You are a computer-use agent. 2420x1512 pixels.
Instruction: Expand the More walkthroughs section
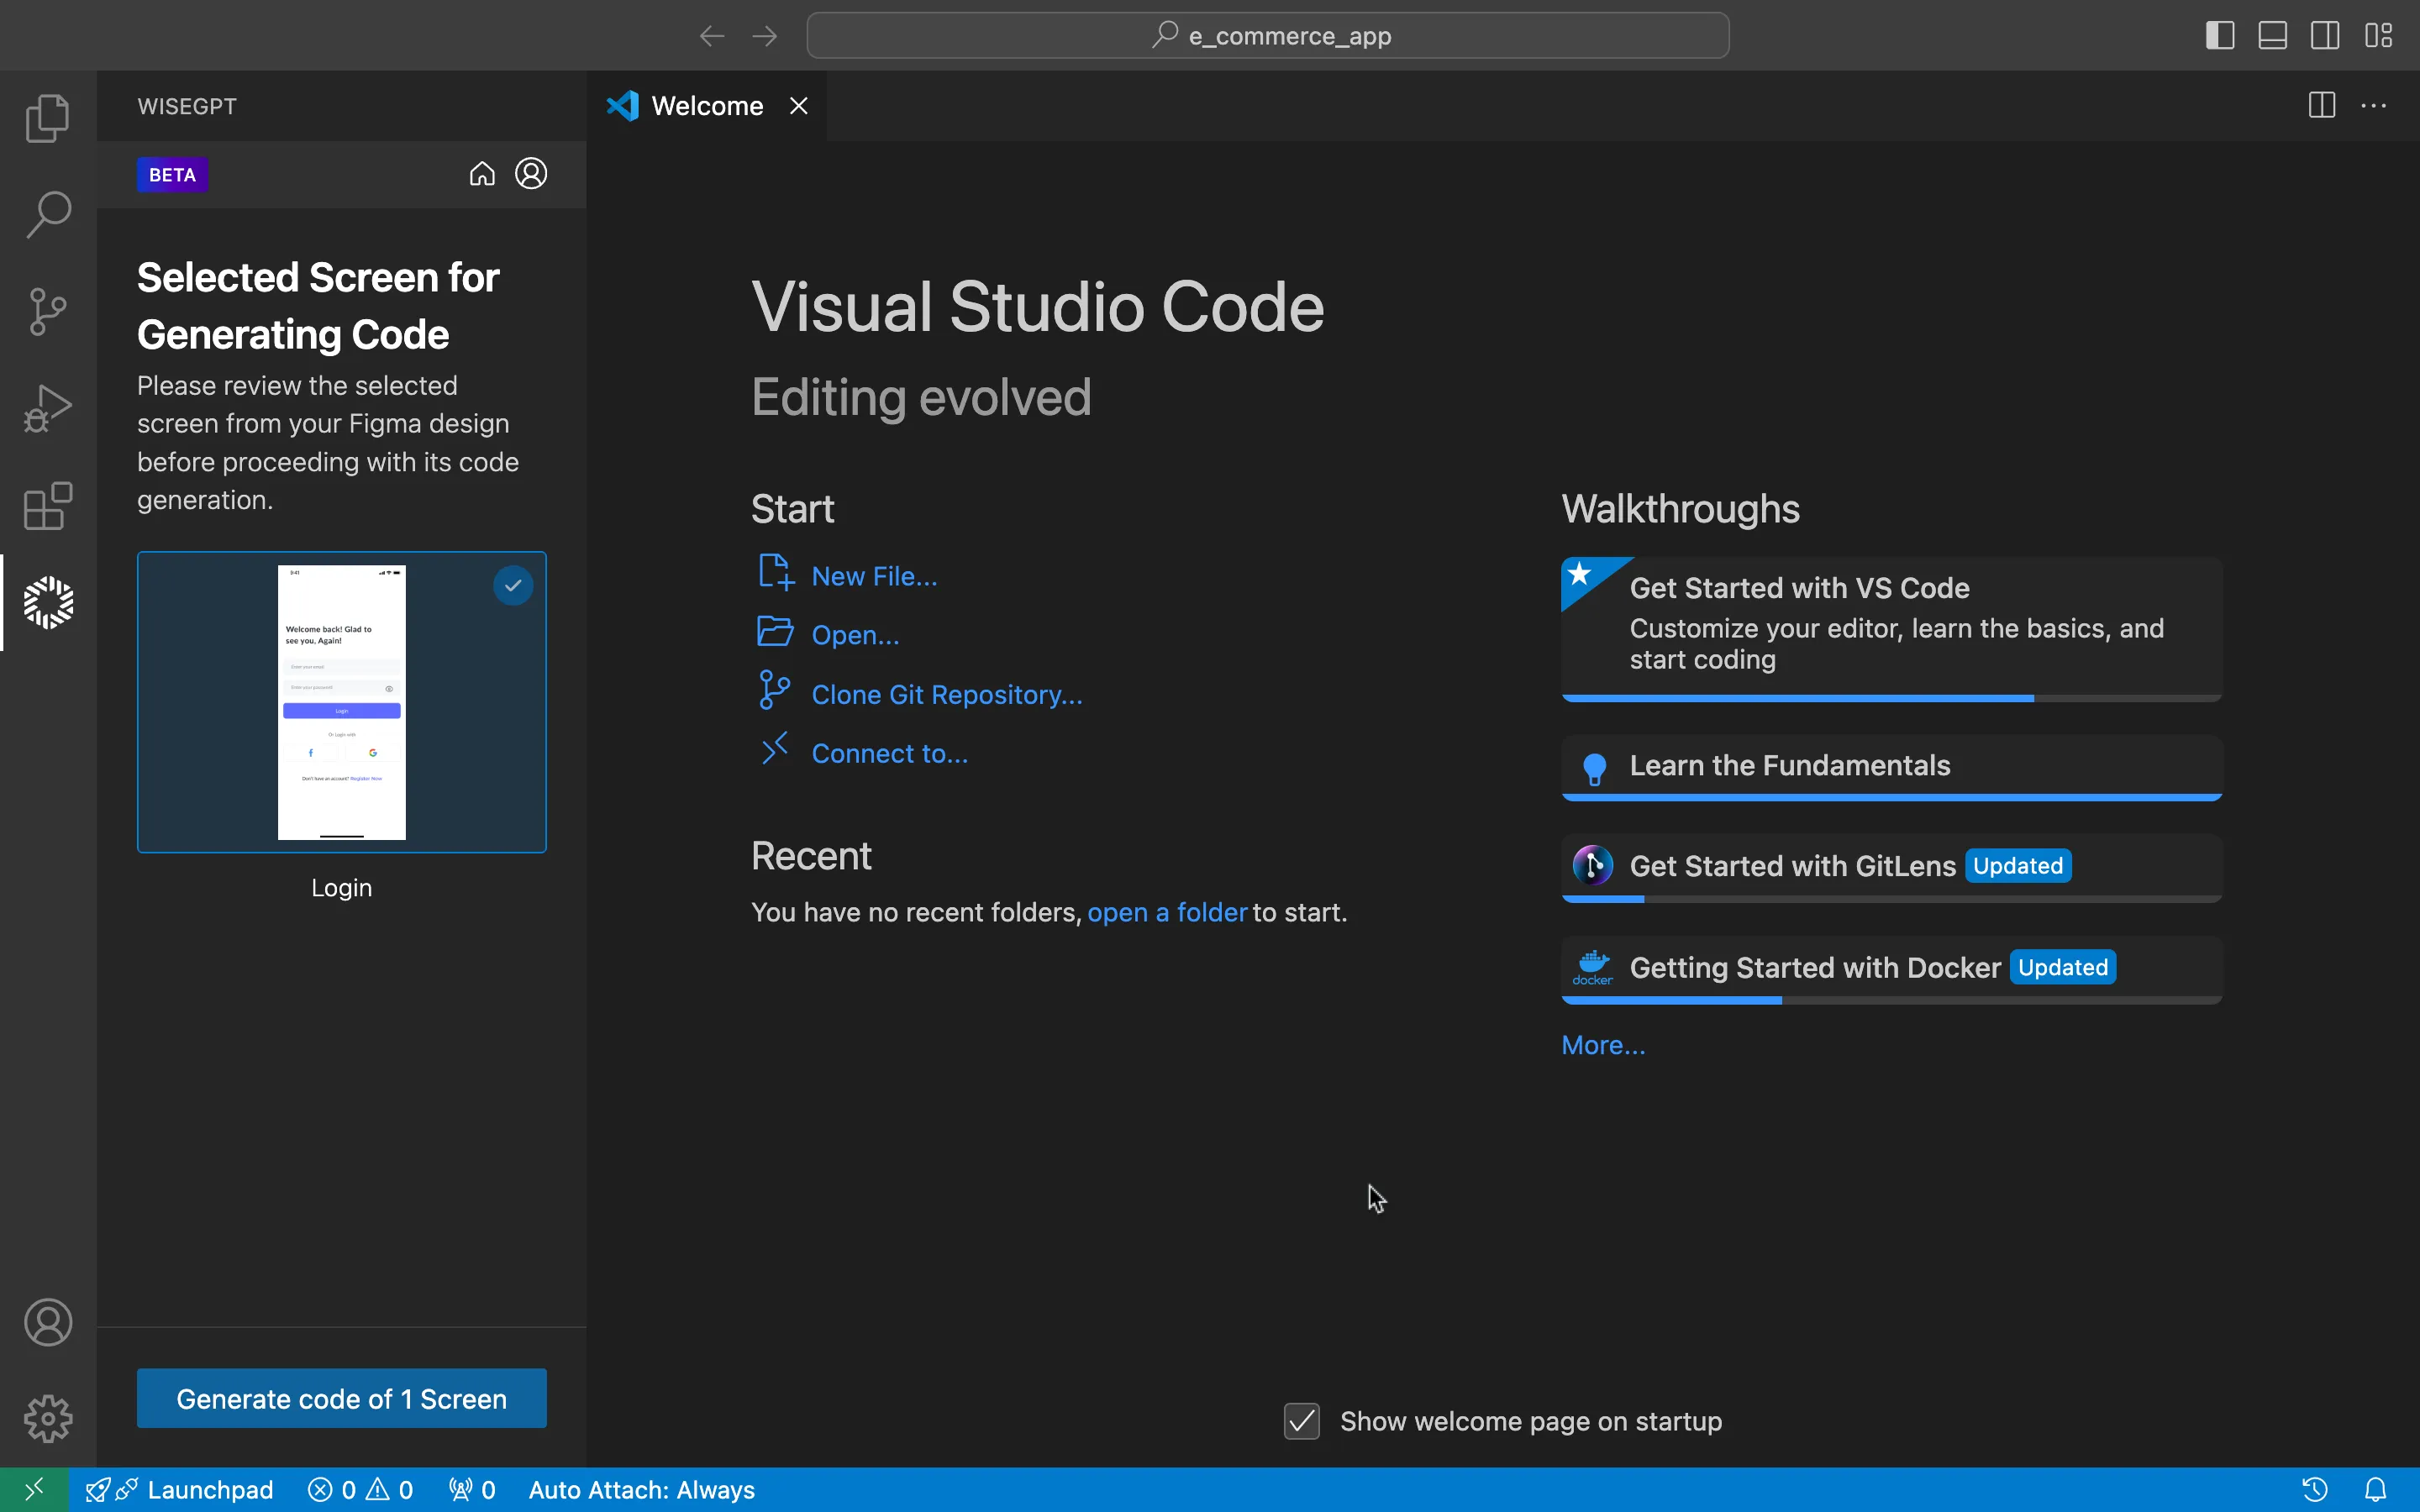(1603, 1043)
